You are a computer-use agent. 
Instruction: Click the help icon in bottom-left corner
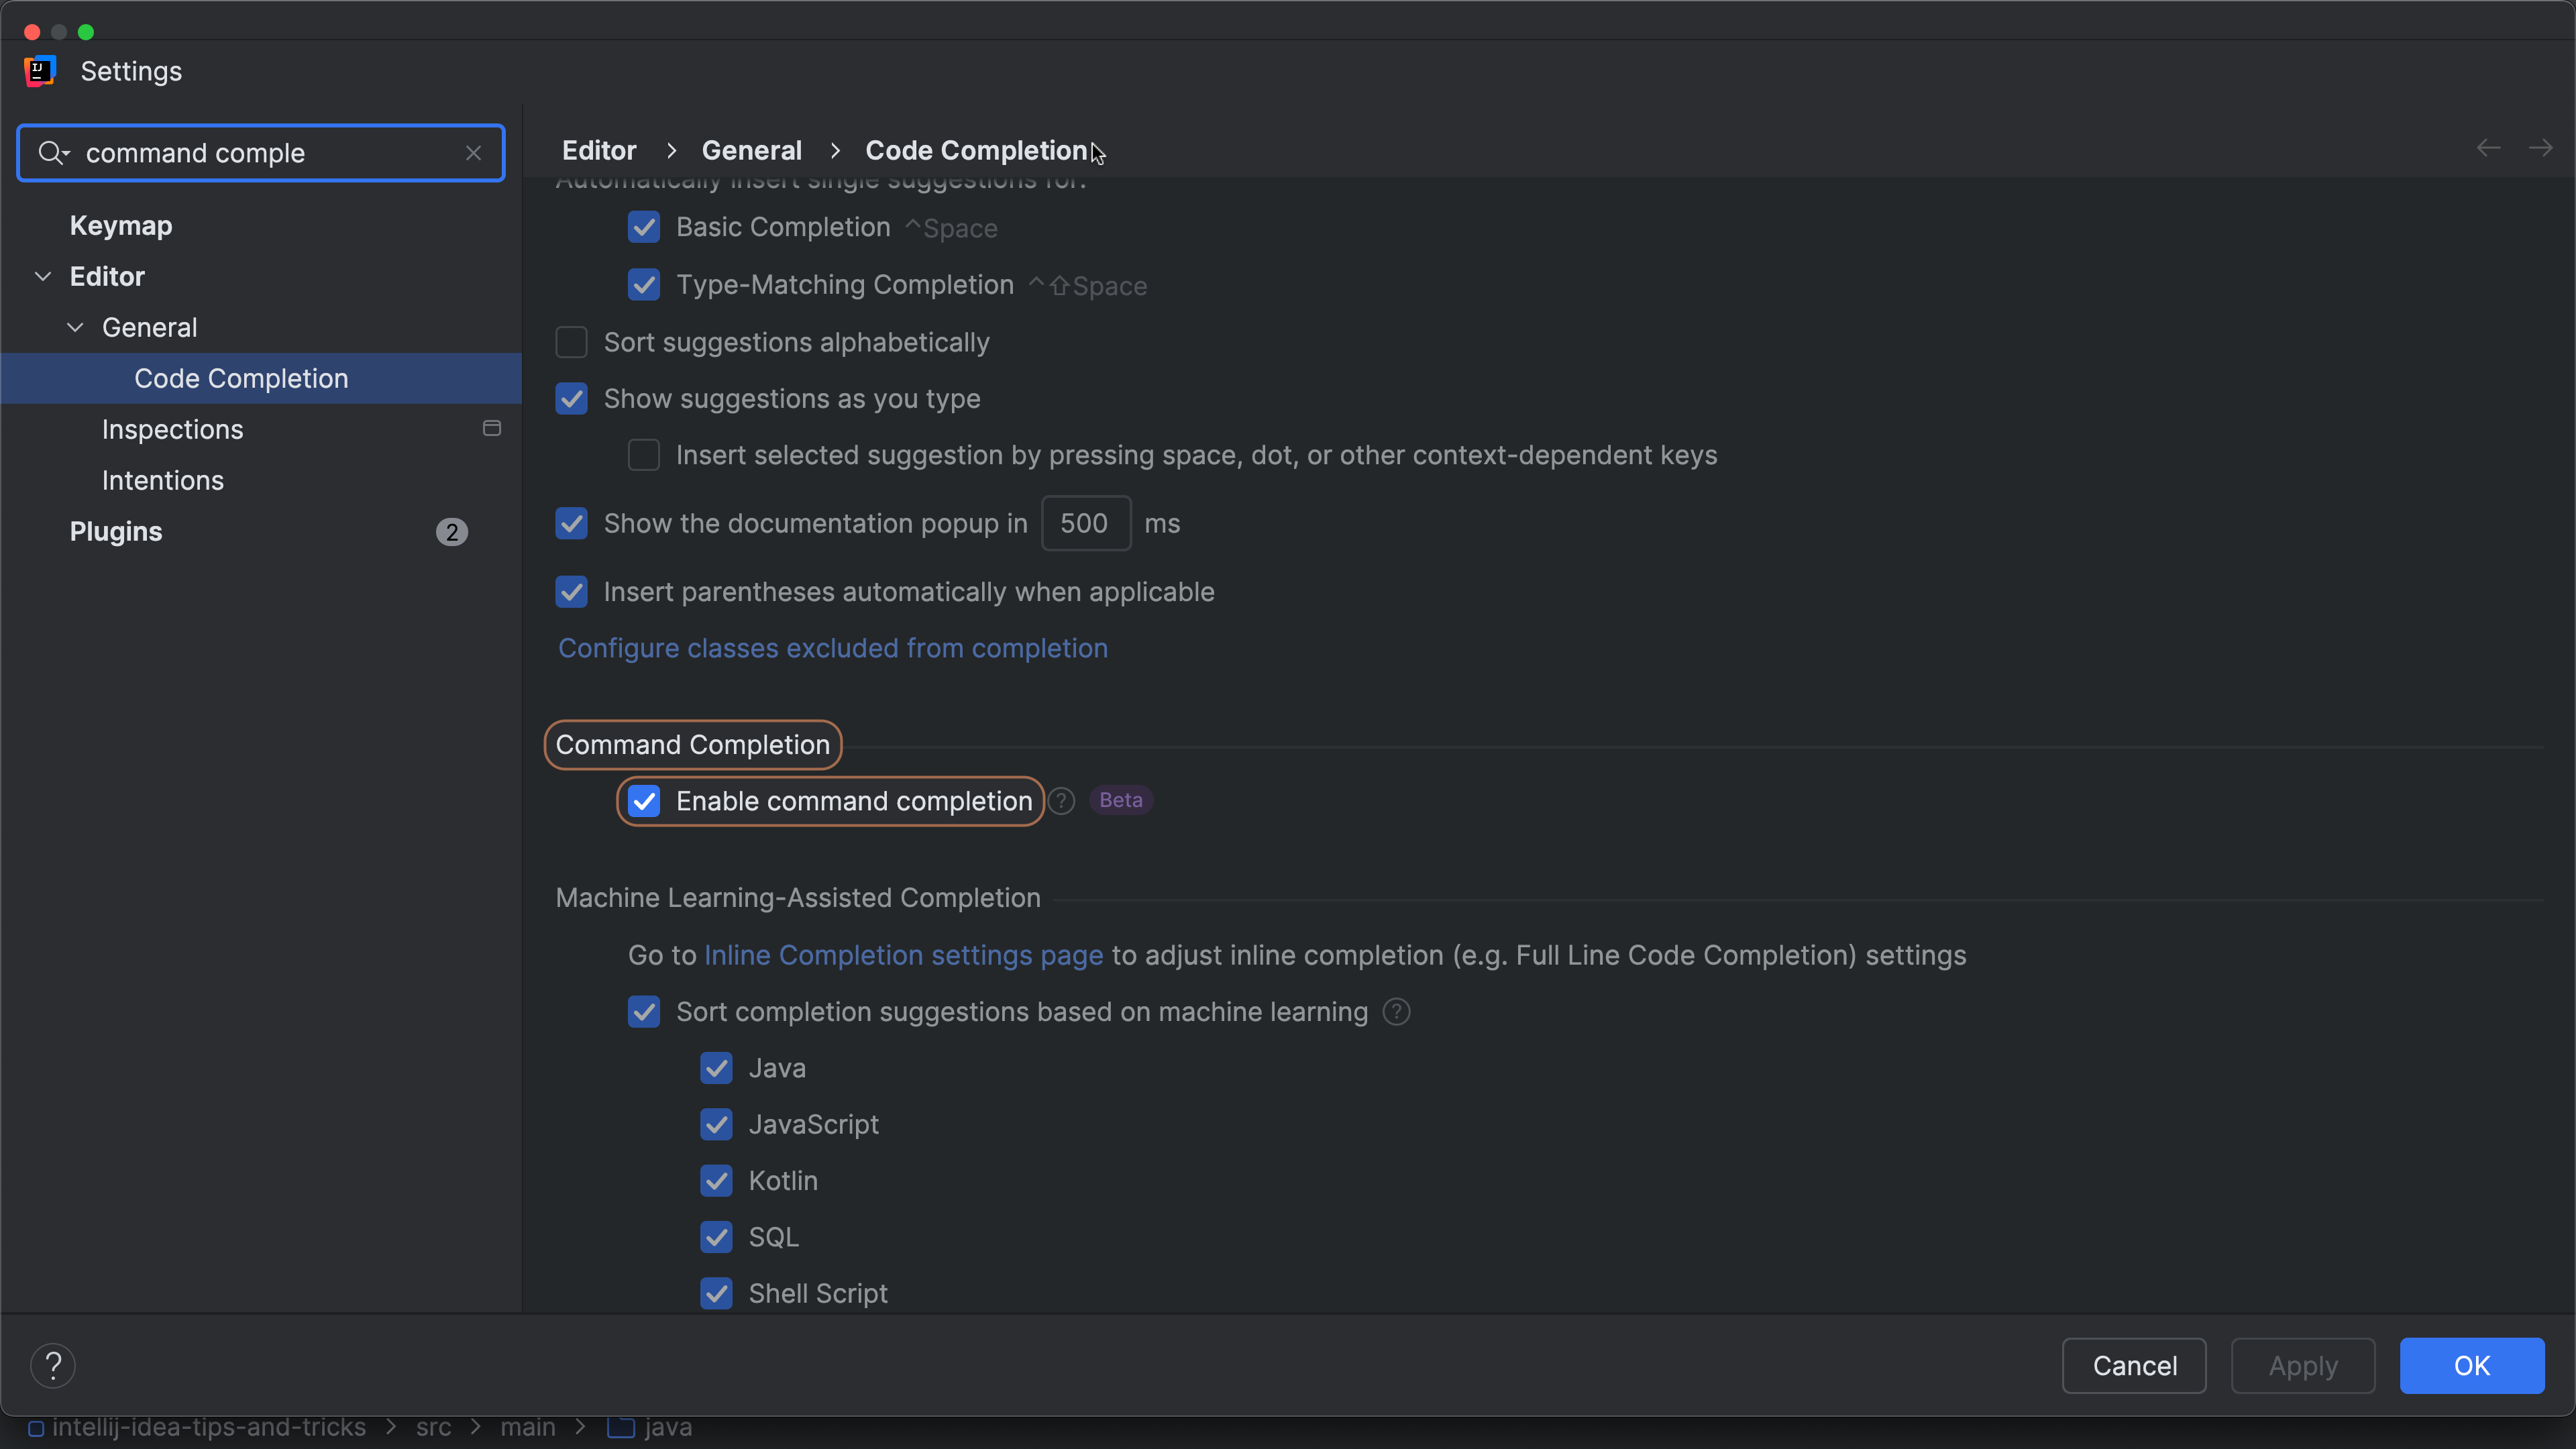[x=53, y=1364]
